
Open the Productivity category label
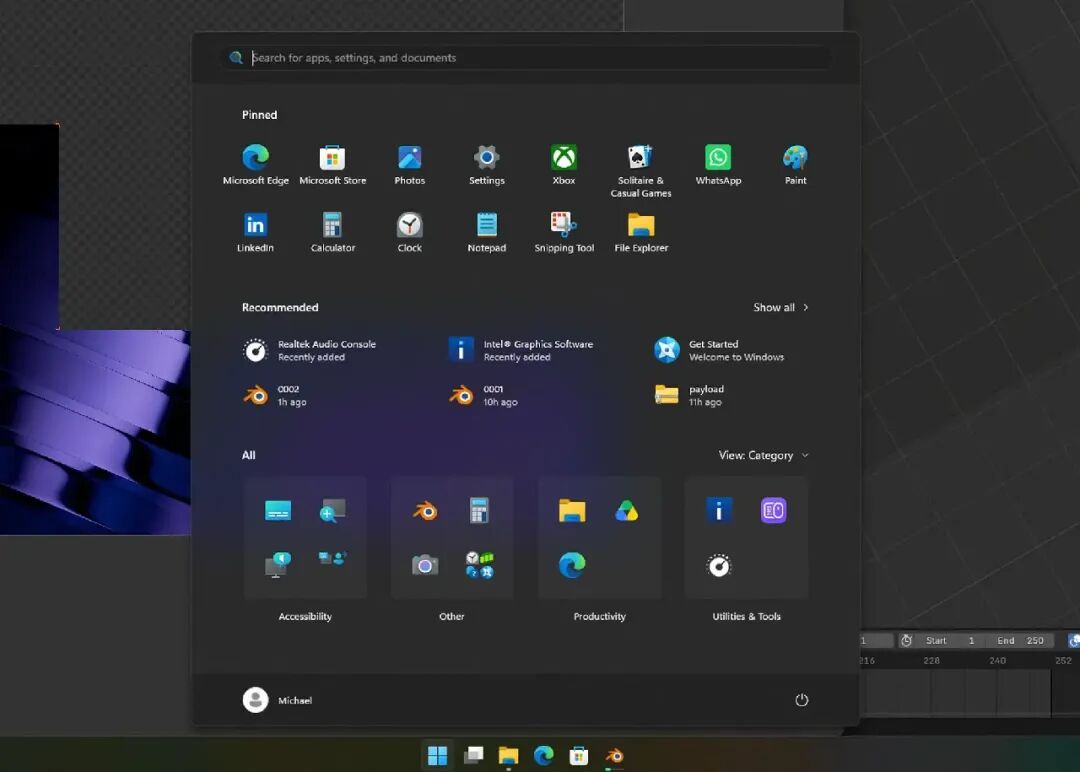(x=599, y=616)
